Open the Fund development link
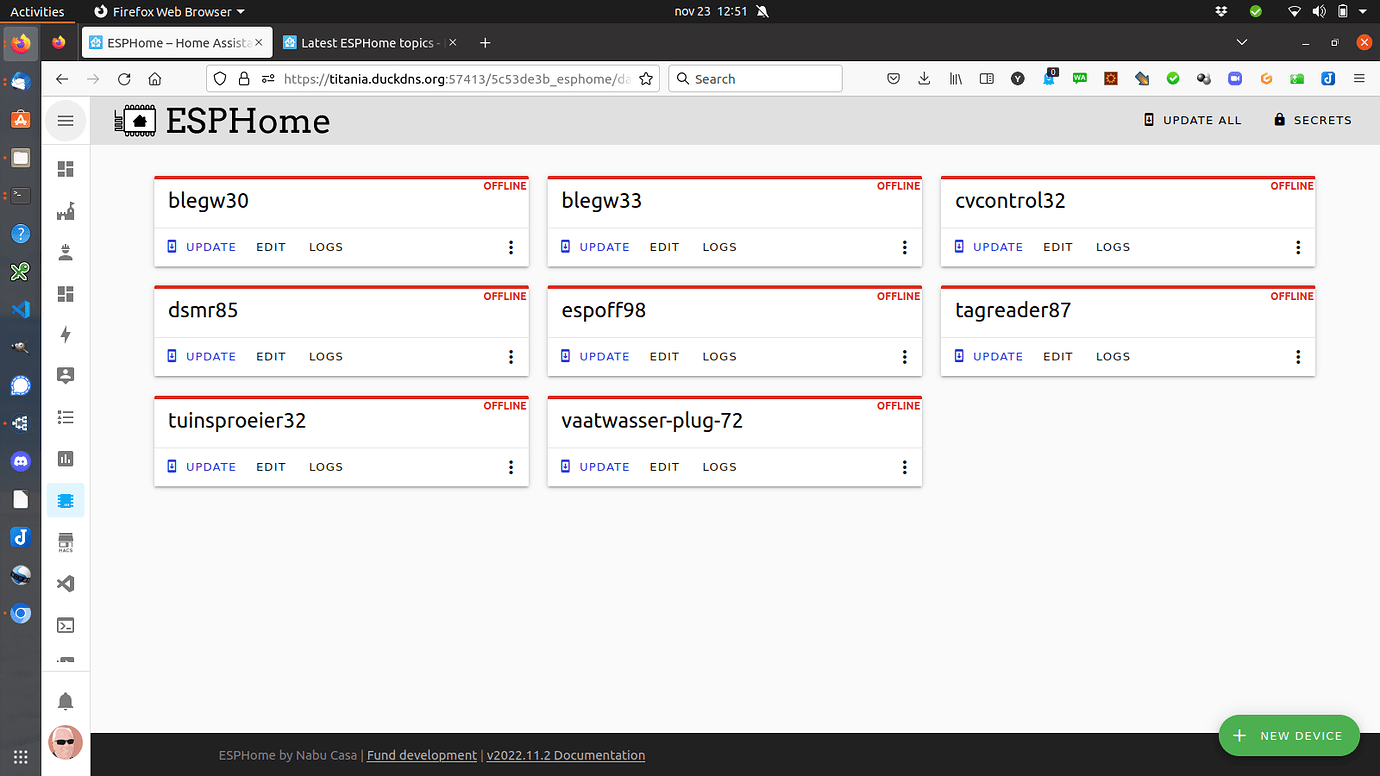 tap(421, 755)
